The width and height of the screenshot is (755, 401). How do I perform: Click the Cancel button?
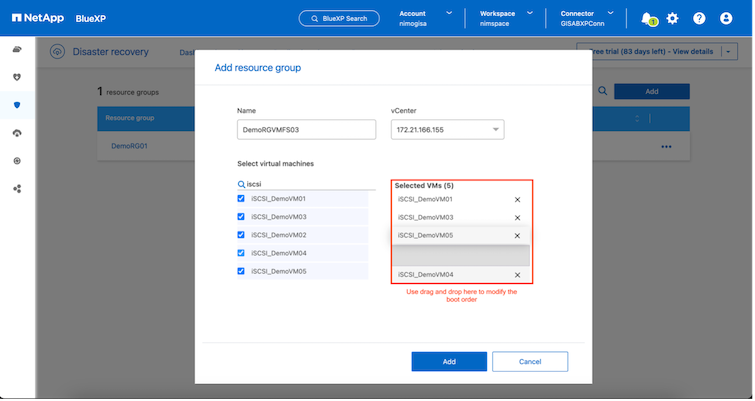530,361
